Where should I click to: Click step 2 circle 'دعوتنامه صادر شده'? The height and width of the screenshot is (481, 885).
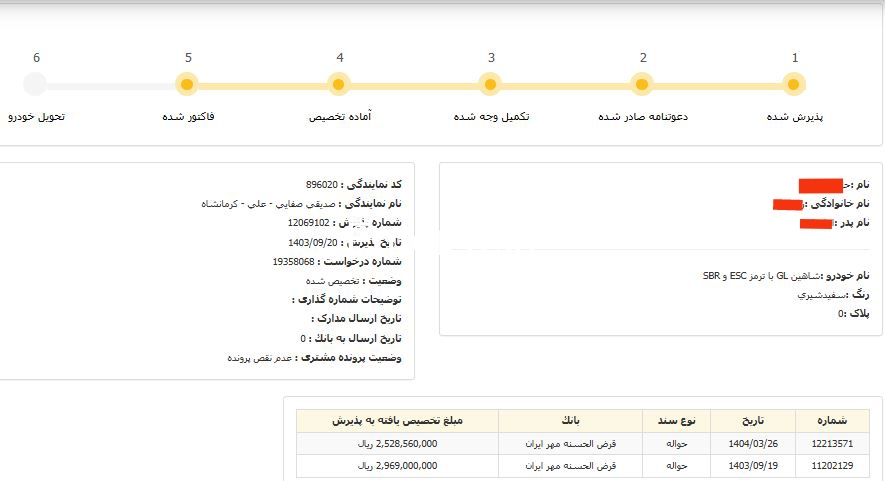point(643,85)
